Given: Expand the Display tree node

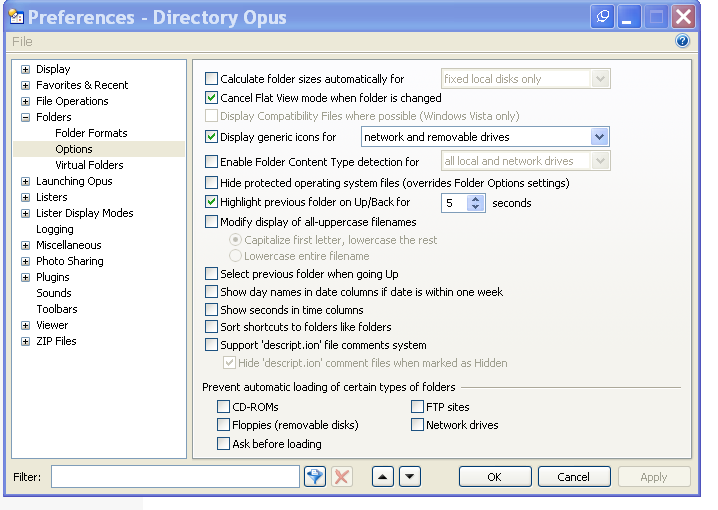Looking at the screenshot, I should tap(26, 70).
